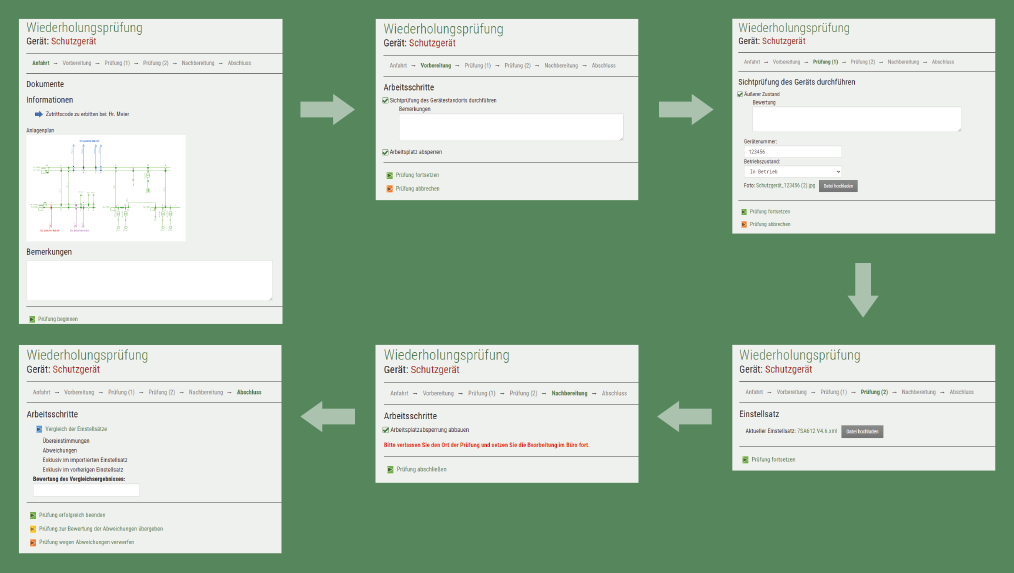Click the green icon beside Prüfung beginnen
Viewport: 1014px width, 573px height.
32,319
